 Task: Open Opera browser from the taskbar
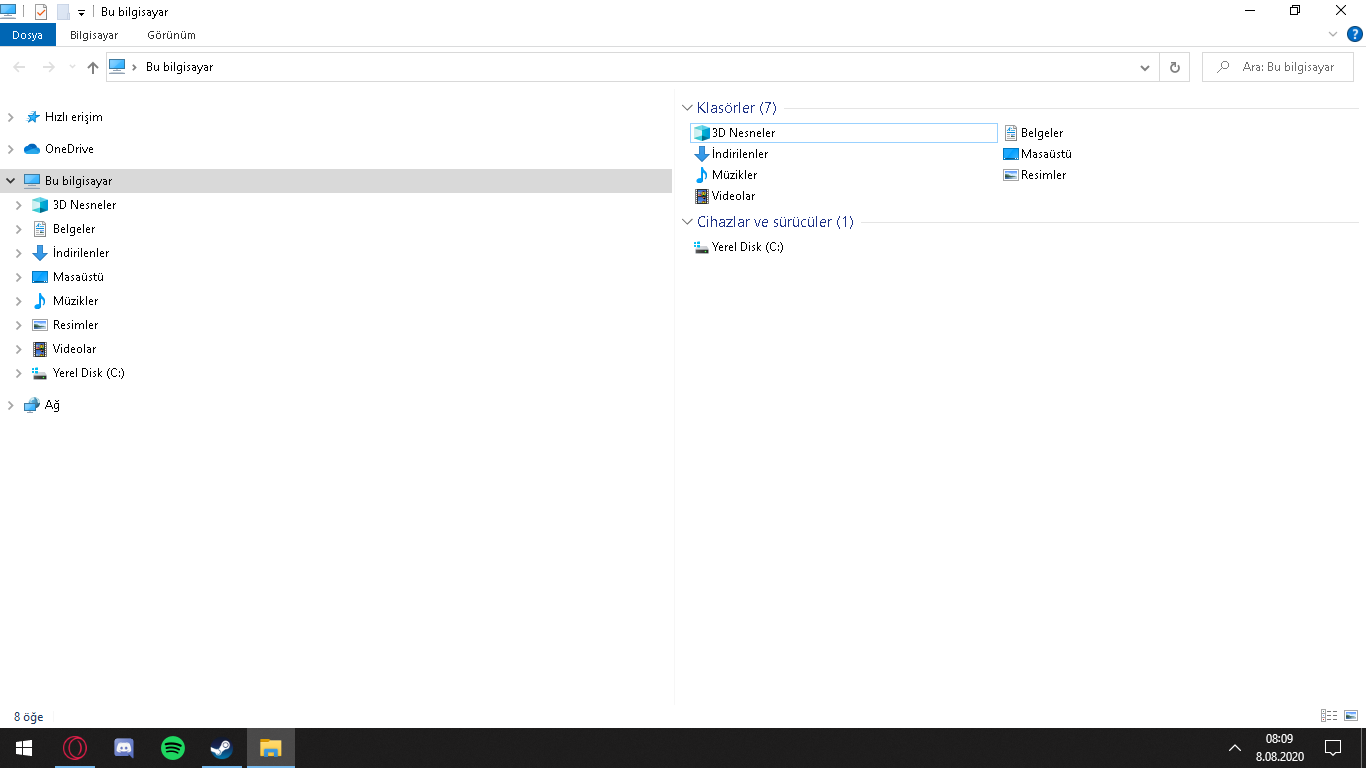[75, 748]
